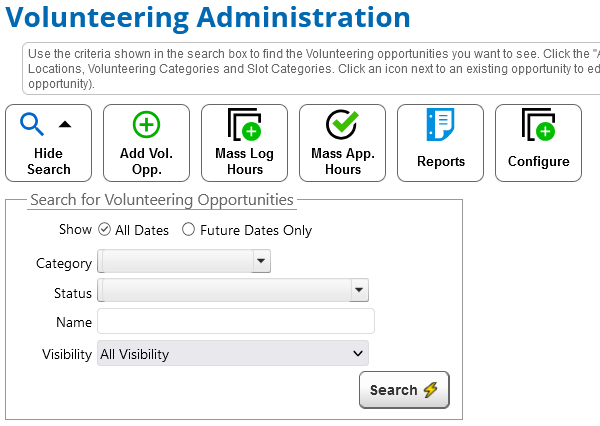Screen dimensions: 600x426
Task: Click the Reports button label
Action: [x=441, y=161]
